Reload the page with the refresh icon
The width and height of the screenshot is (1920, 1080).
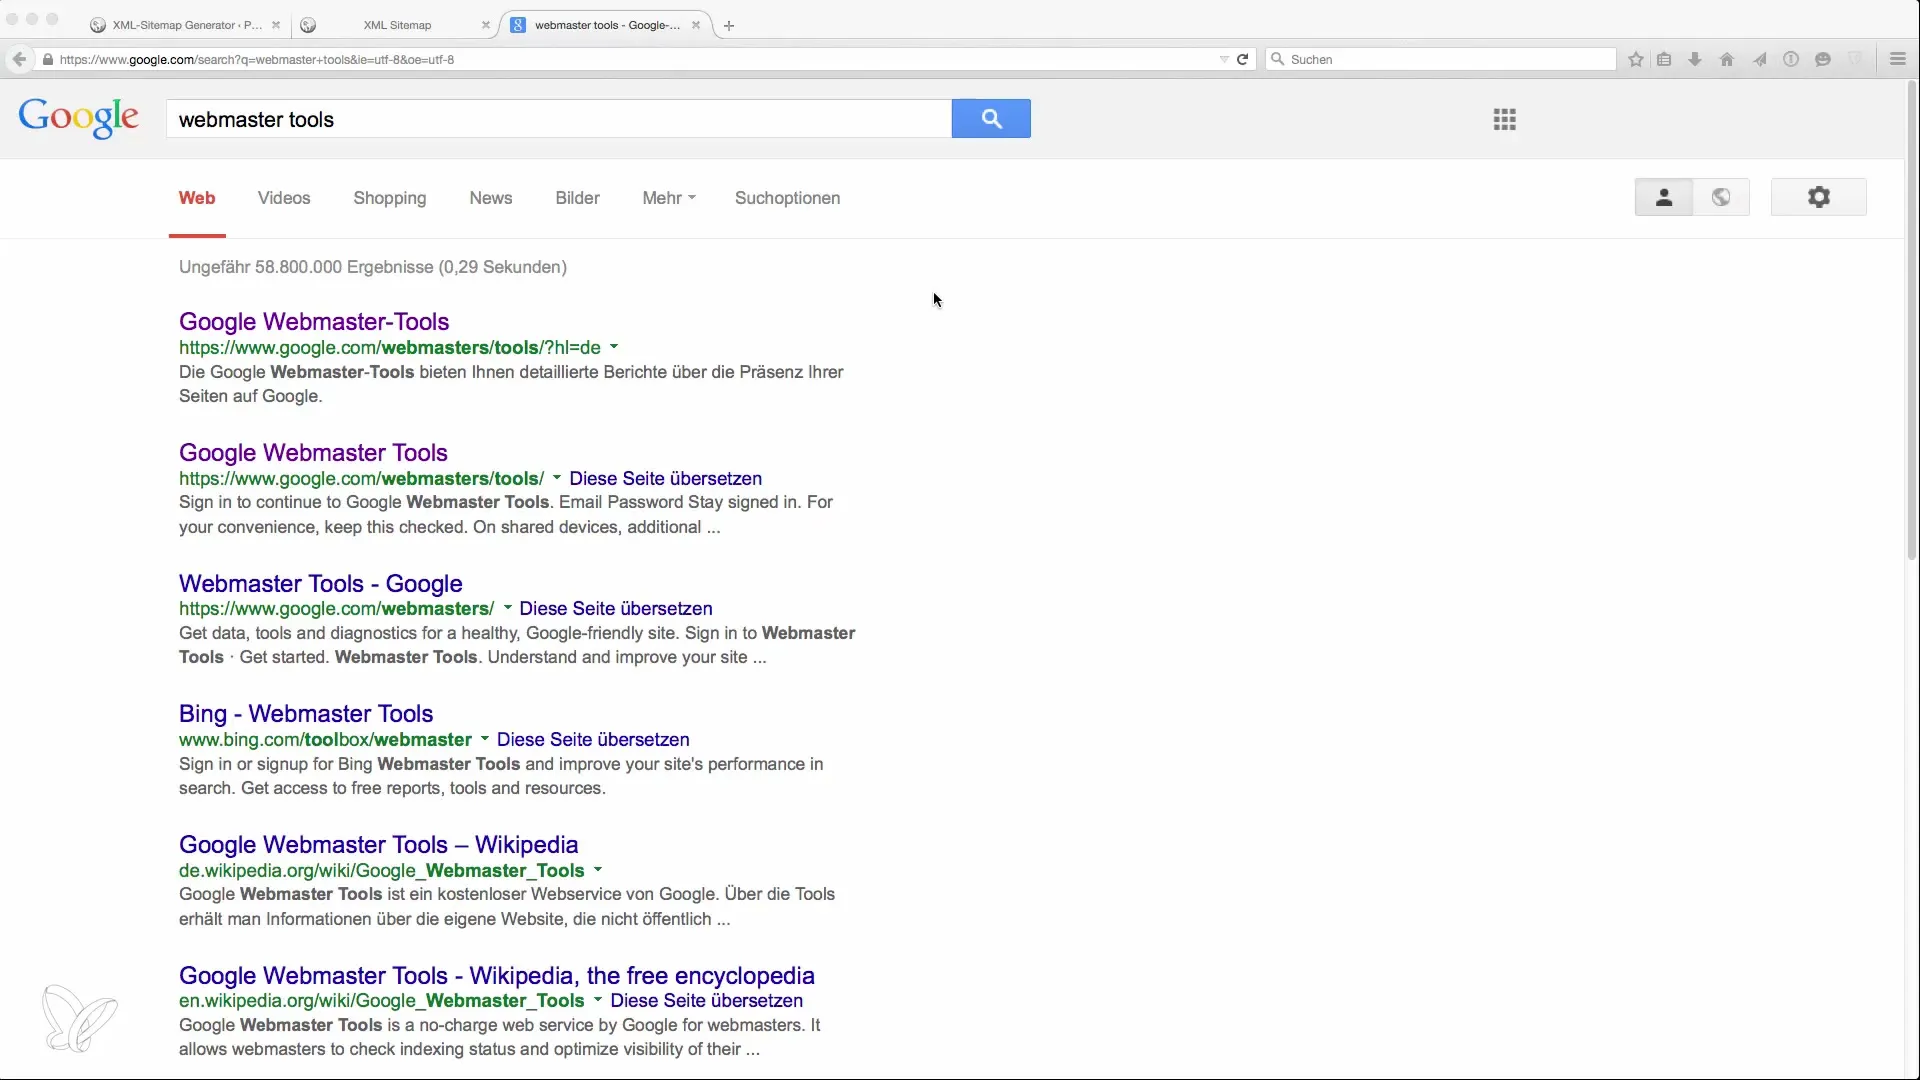point(1243,59)
